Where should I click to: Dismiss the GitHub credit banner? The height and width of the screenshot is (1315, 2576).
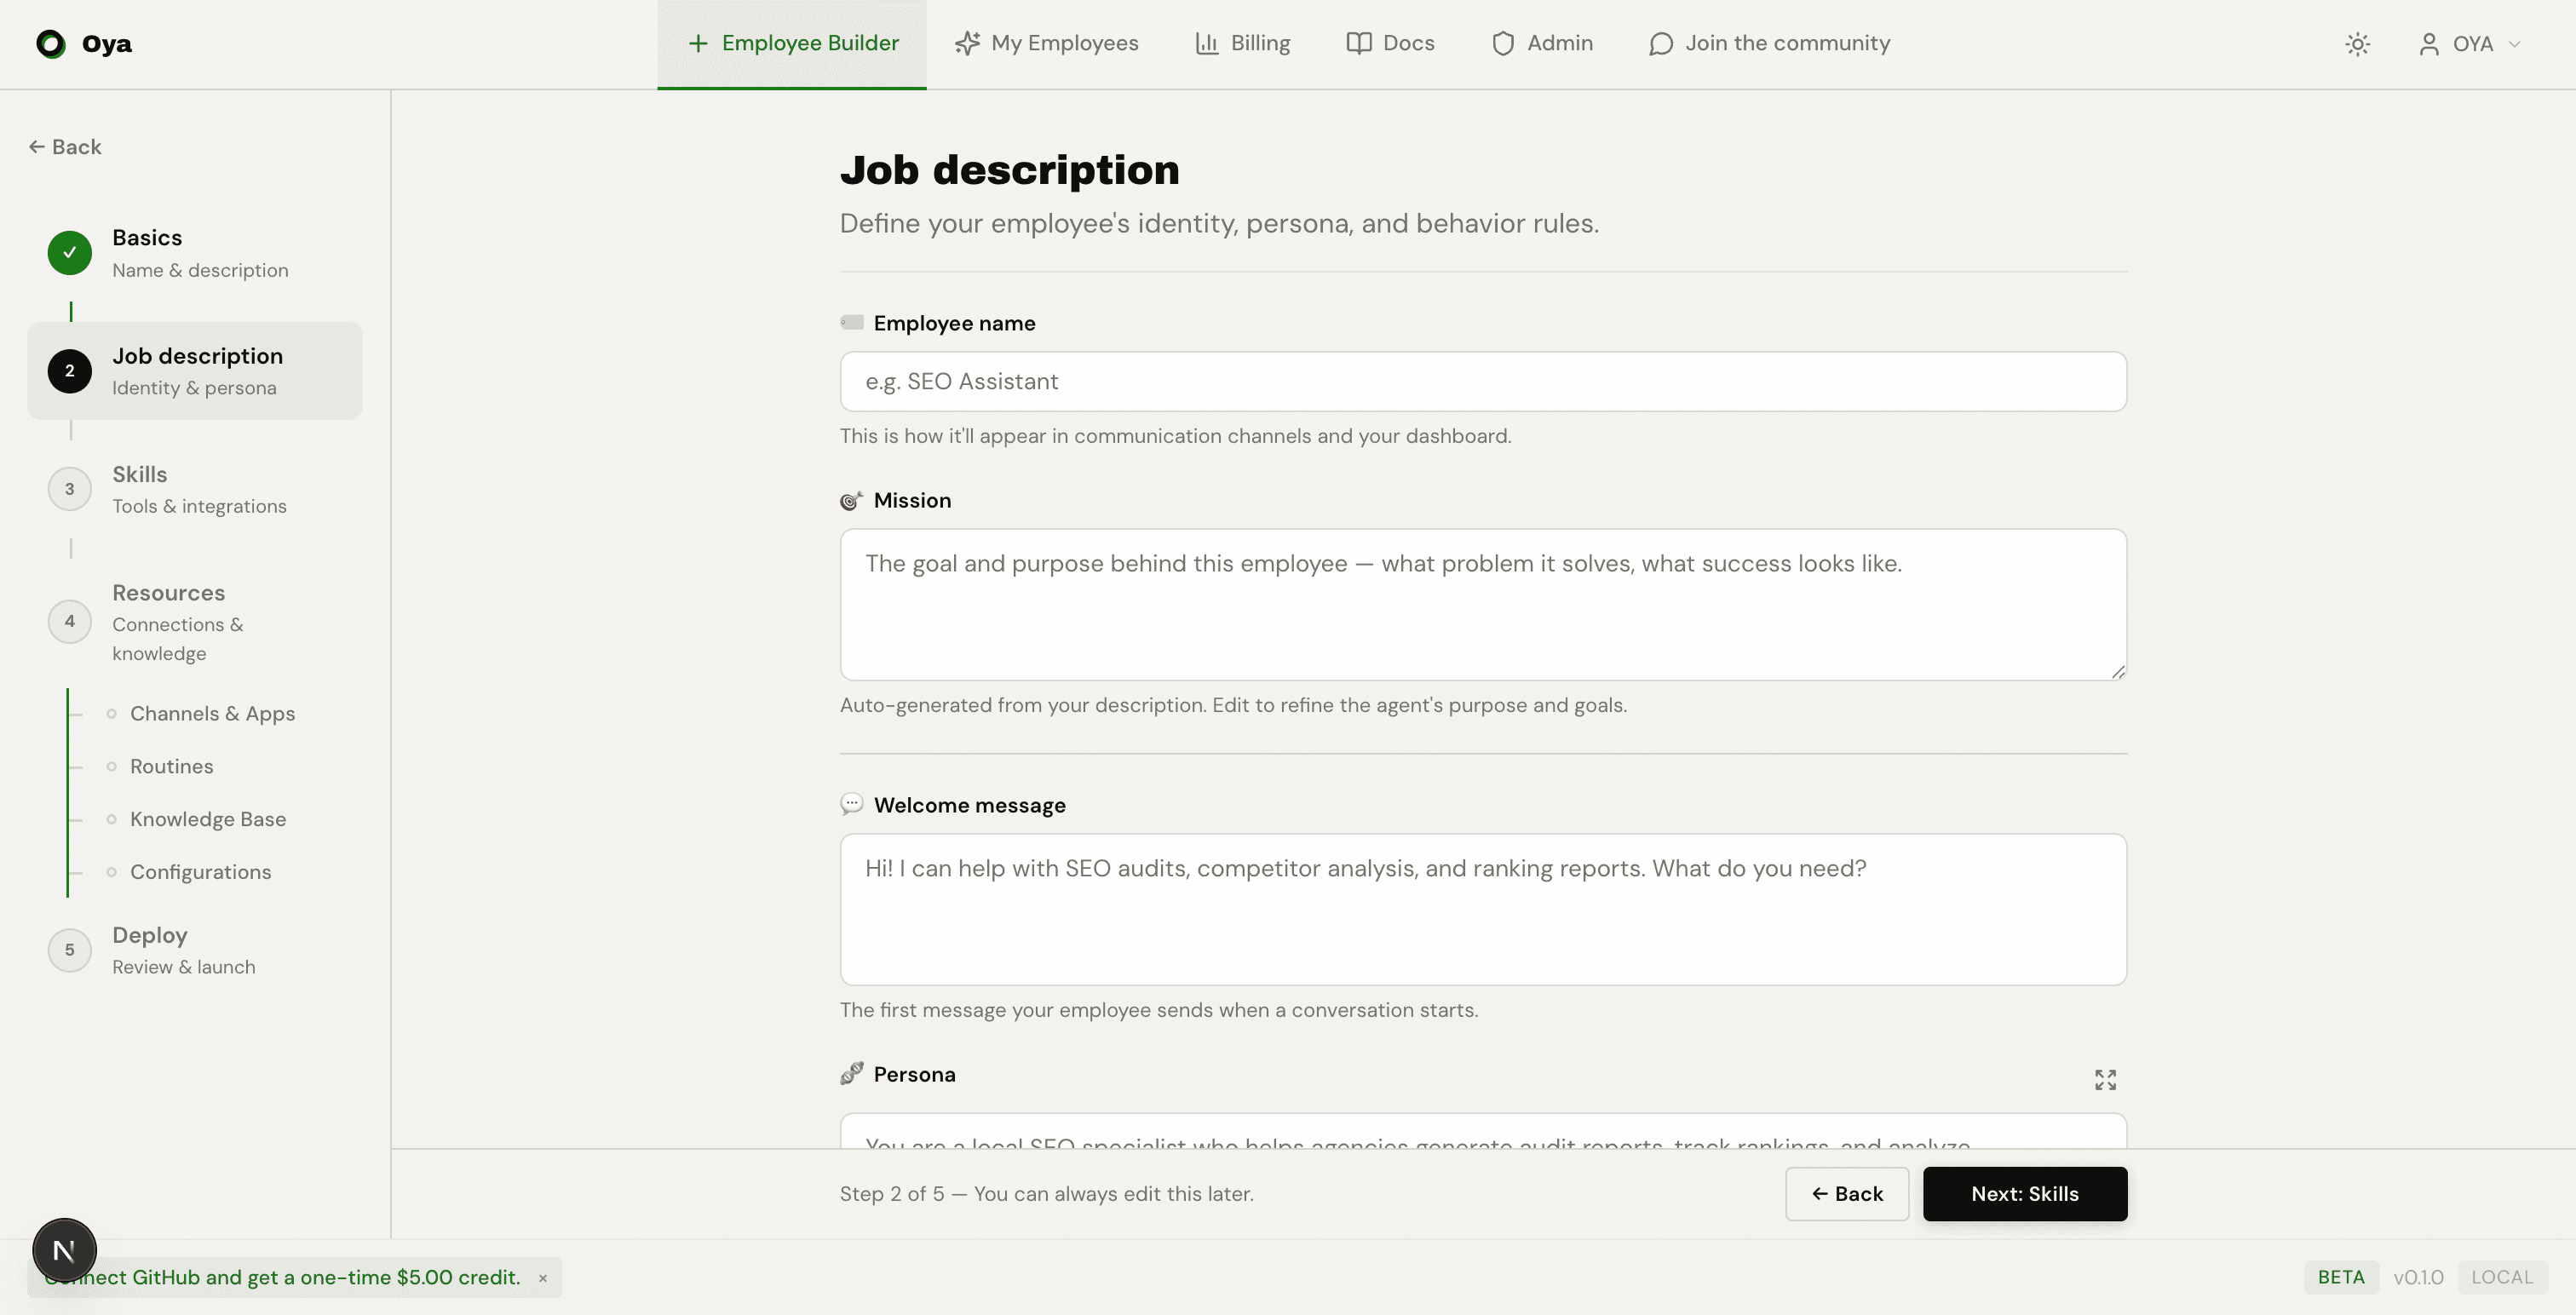[x=543, y=1277]
